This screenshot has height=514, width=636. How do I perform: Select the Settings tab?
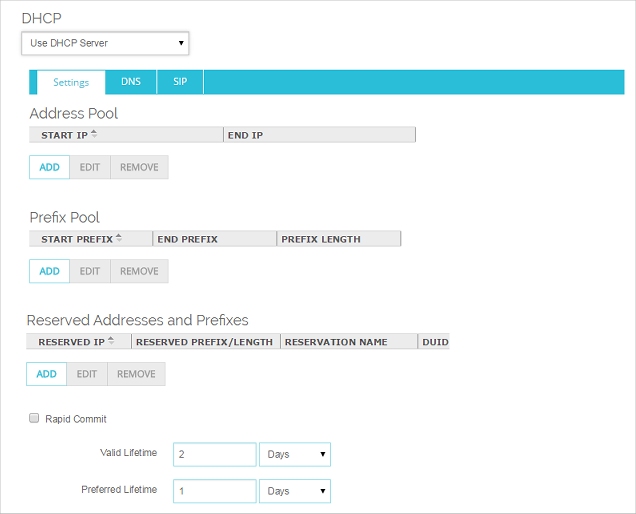pyautogui.click(x=71, y=82)
